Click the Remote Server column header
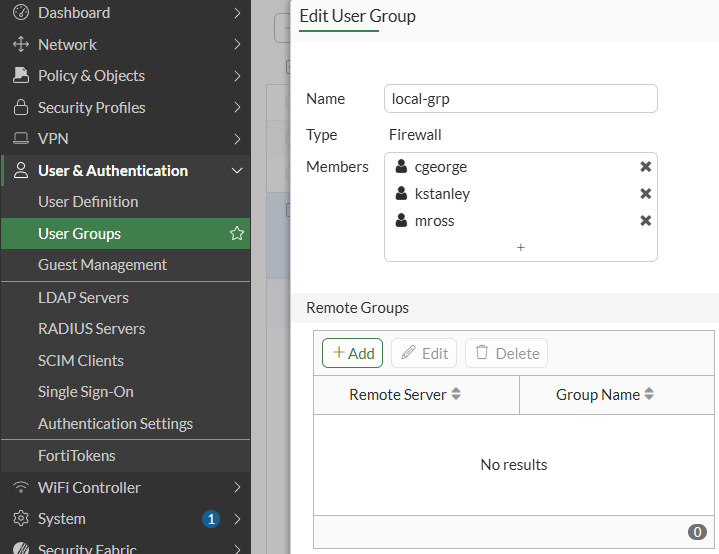This screenshot has width=719, height=554. (416, 395)
